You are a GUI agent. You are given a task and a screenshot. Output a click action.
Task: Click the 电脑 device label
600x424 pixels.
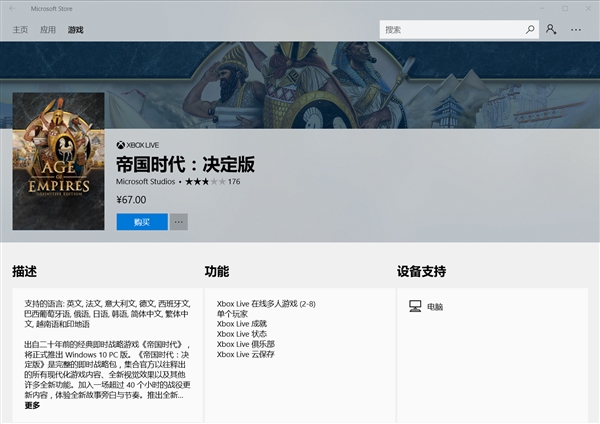click(x=435, y=307)
